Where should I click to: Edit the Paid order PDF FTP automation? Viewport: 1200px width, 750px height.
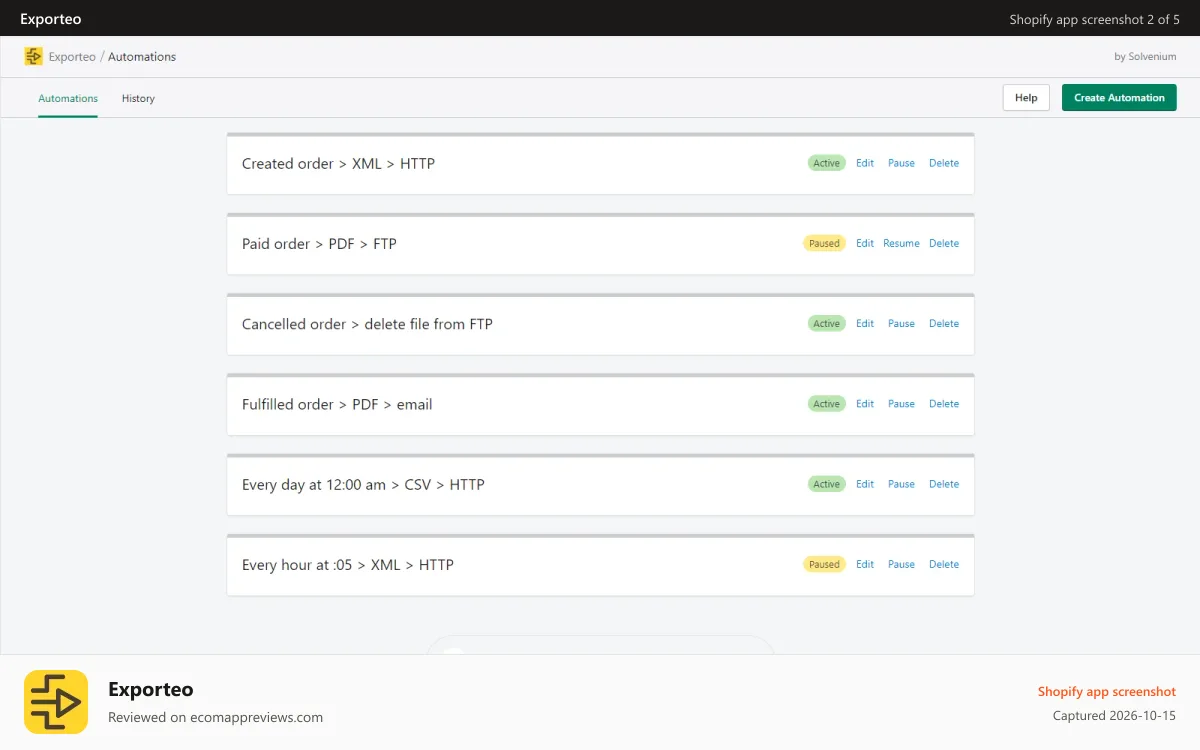pos(865,243)
